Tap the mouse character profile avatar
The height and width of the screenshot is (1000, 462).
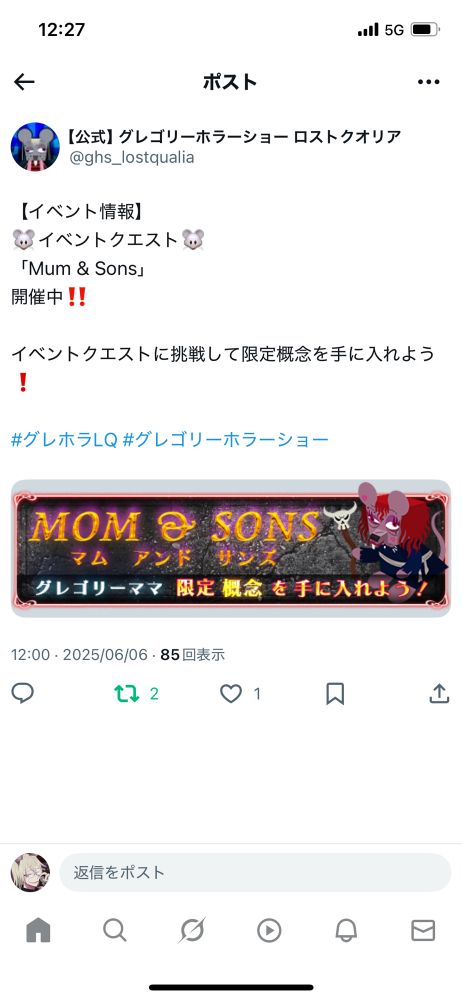click(35, 147)
